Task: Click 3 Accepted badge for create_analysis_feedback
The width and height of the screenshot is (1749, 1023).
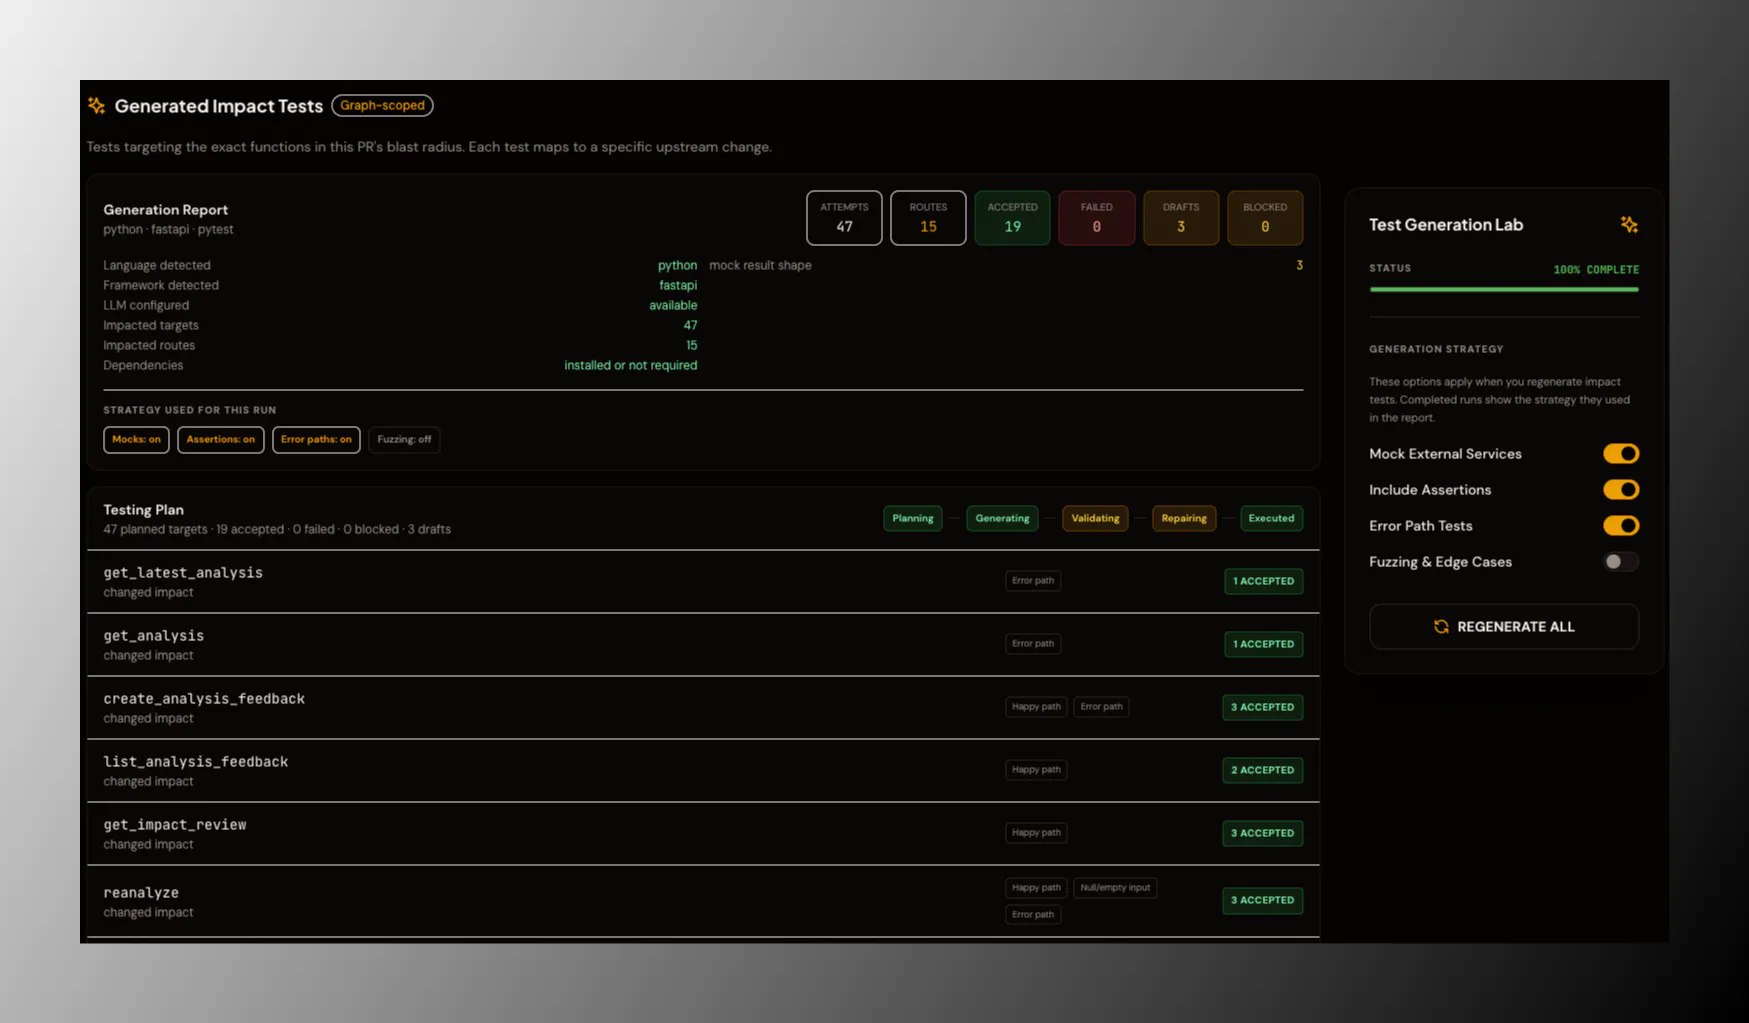Action: 1262,707
